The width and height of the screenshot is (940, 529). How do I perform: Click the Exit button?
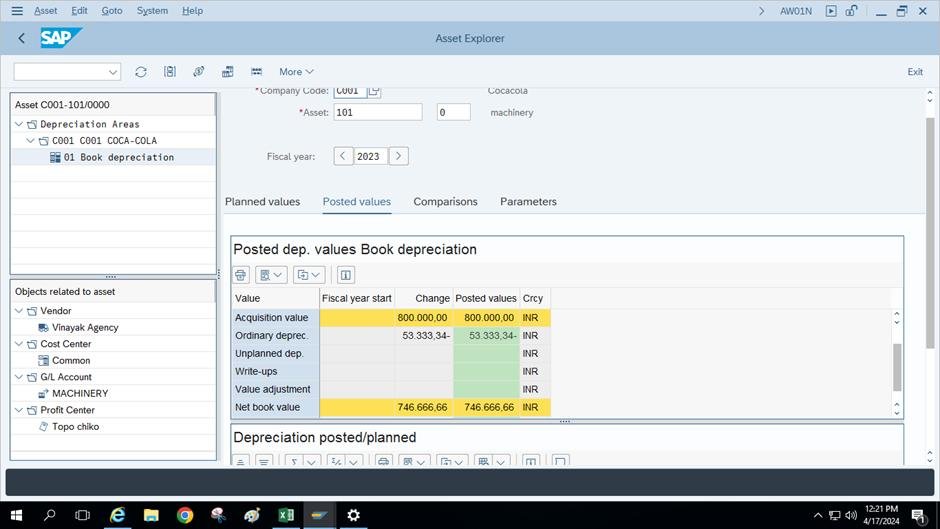tap(915, 72)
